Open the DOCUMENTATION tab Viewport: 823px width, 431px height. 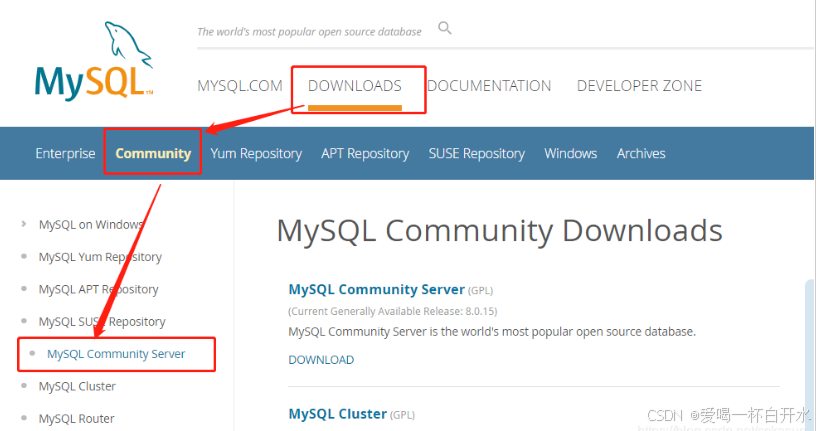(x=489, y=86)
